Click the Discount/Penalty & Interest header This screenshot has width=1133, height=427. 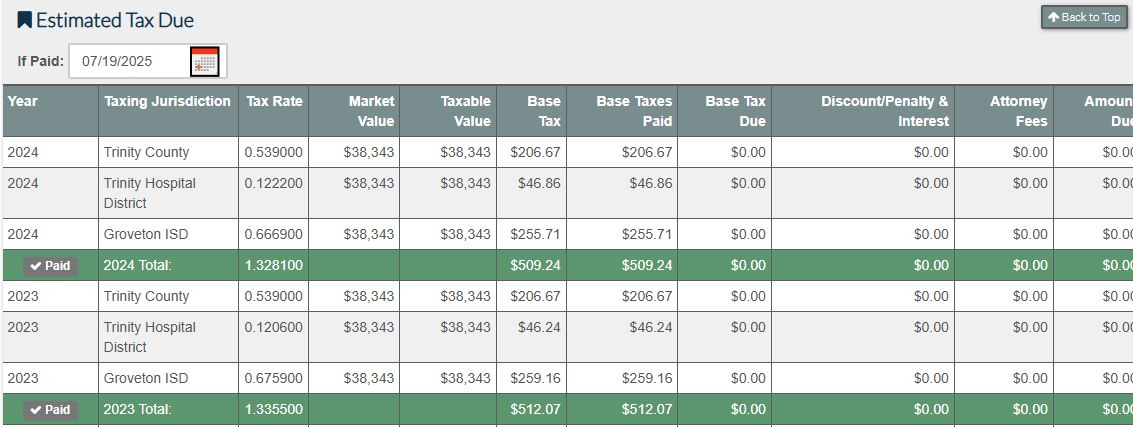click(x=884, y=111)
